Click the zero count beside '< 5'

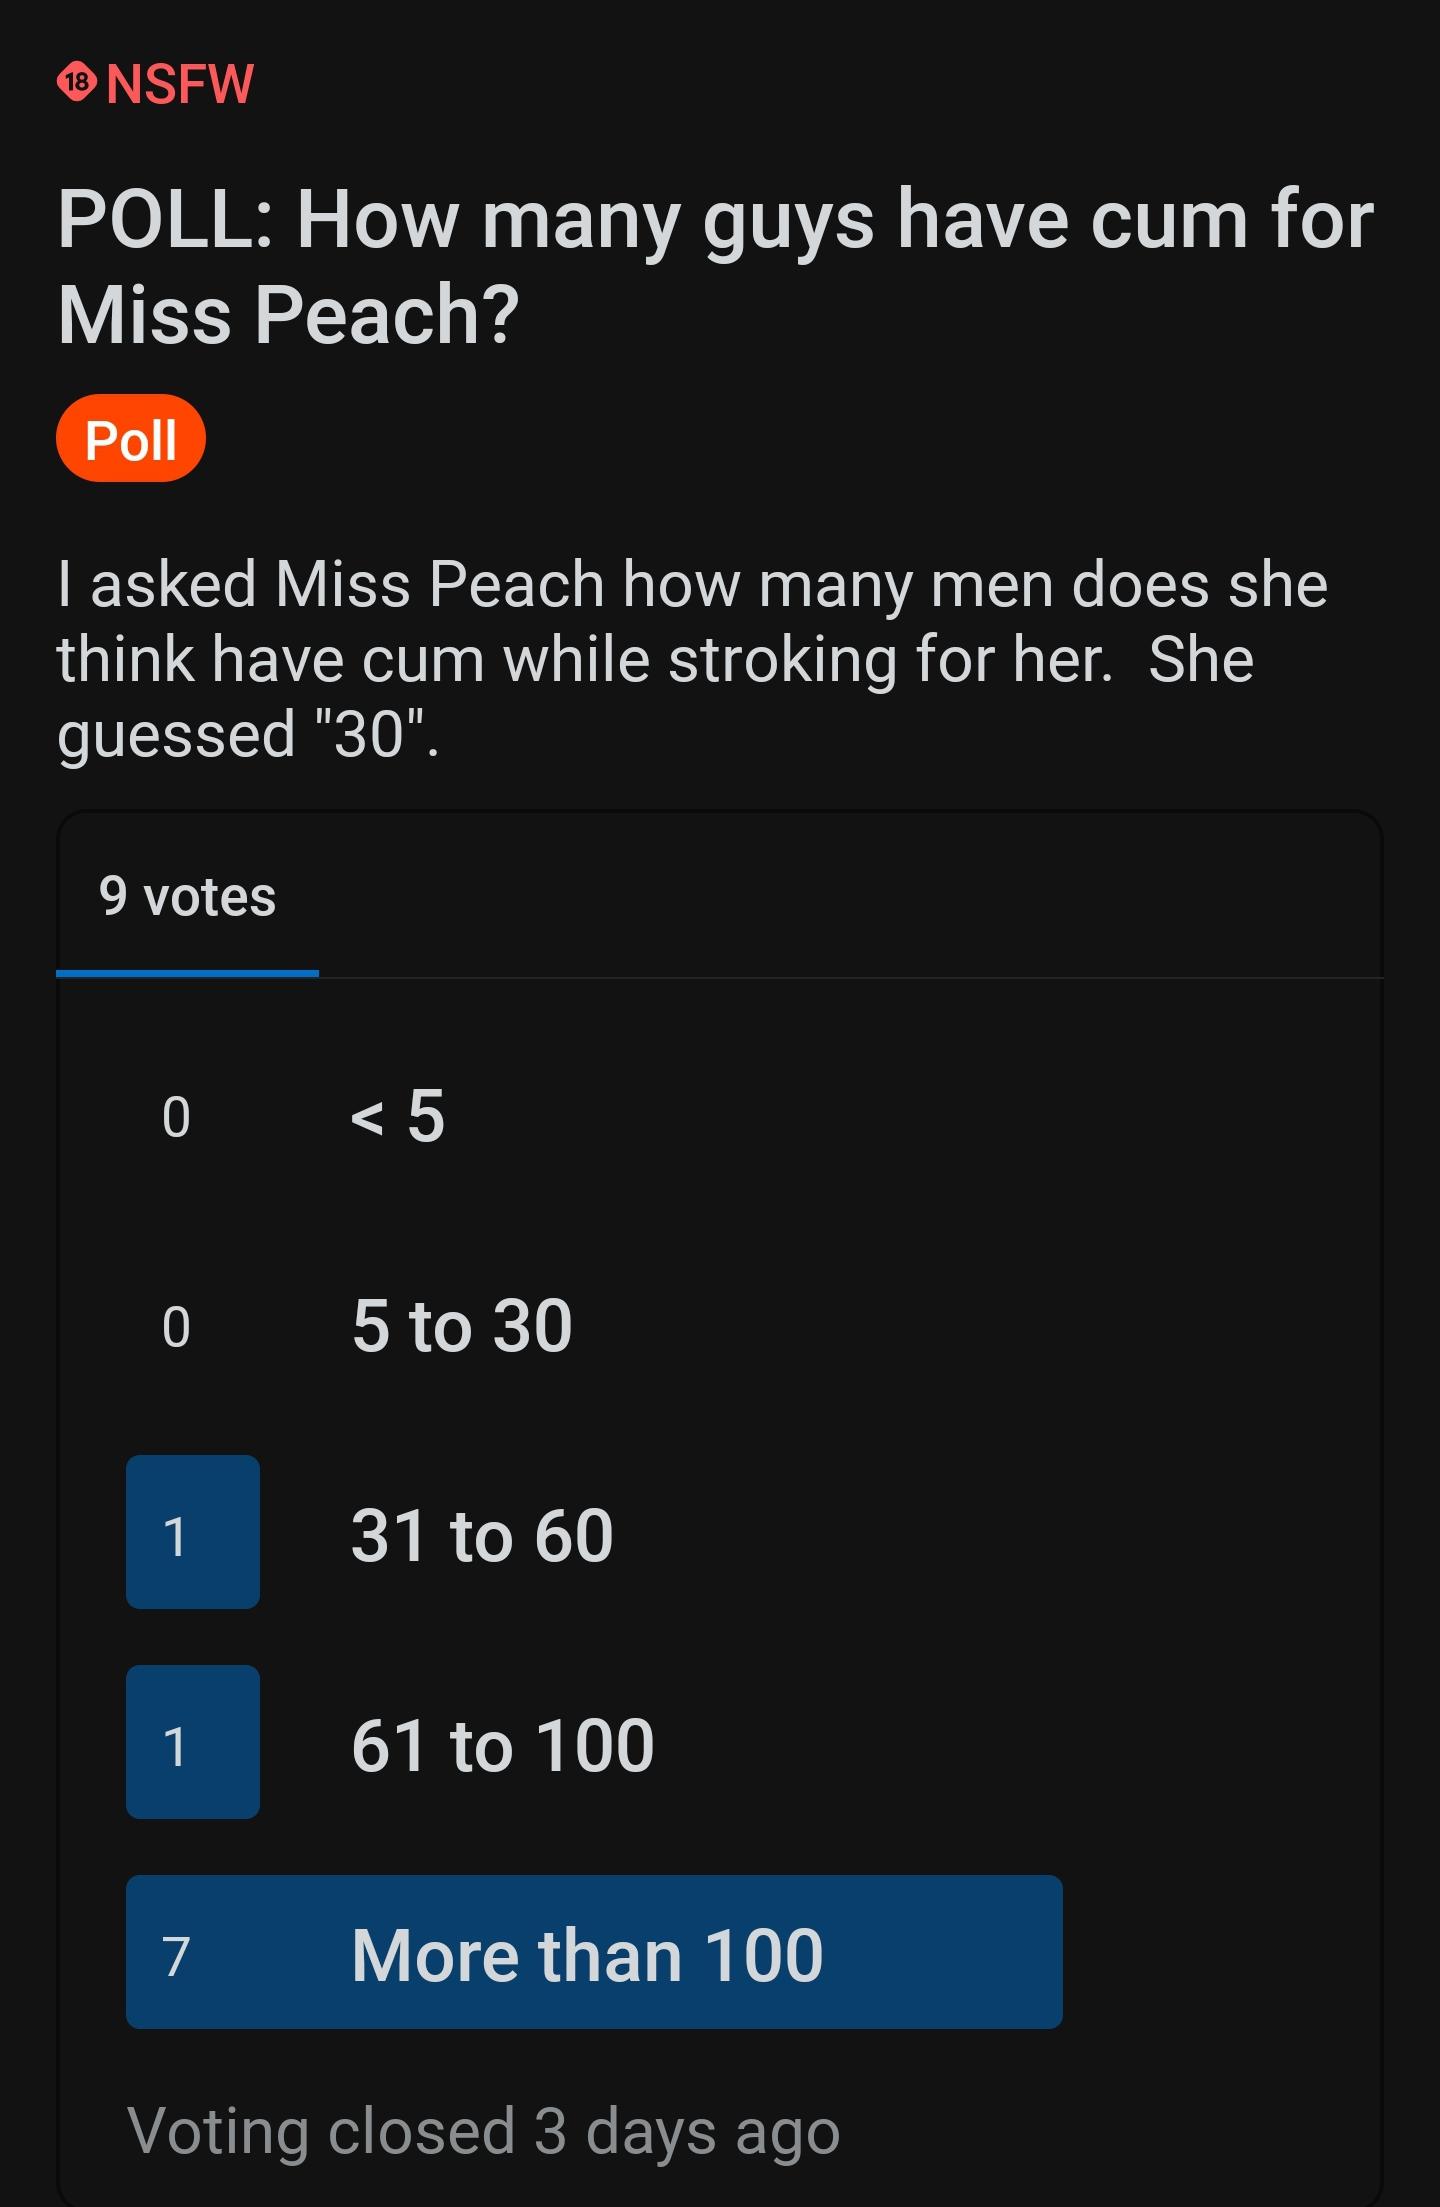pos(176,1117)
